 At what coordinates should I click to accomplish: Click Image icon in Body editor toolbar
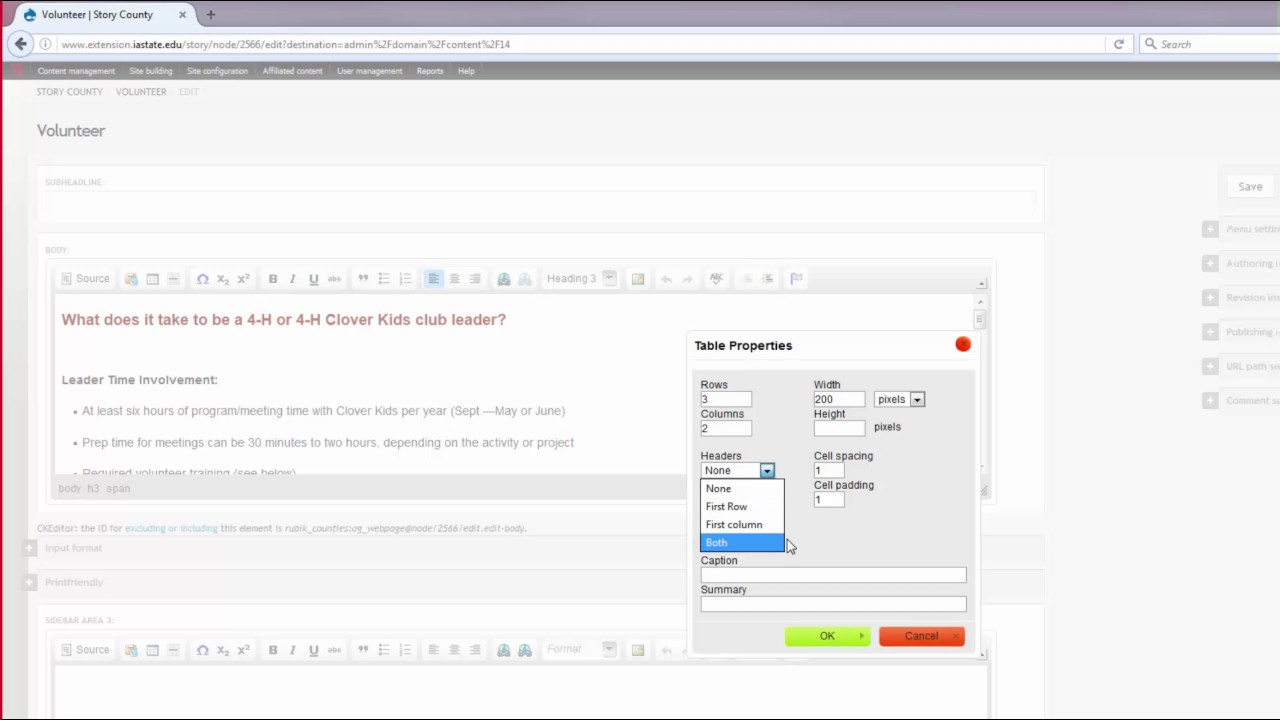point(638,279)
